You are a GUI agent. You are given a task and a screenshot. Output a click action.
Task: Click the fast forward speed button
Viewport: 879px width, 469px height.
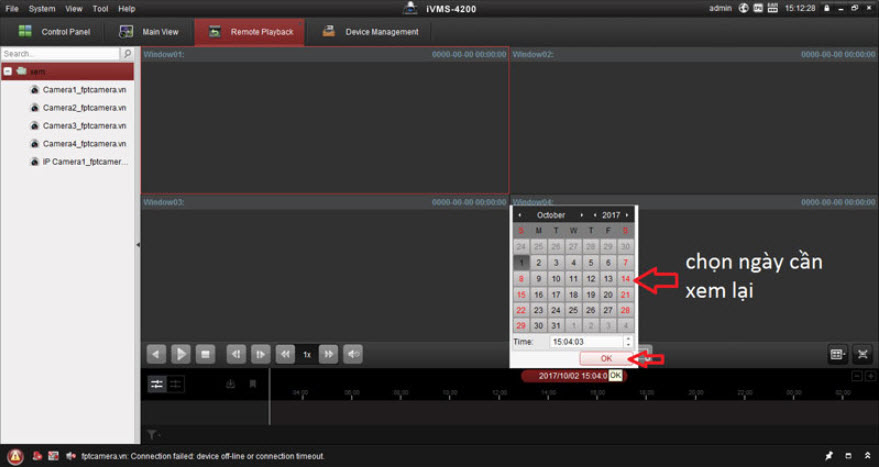(x=329, y=354)
